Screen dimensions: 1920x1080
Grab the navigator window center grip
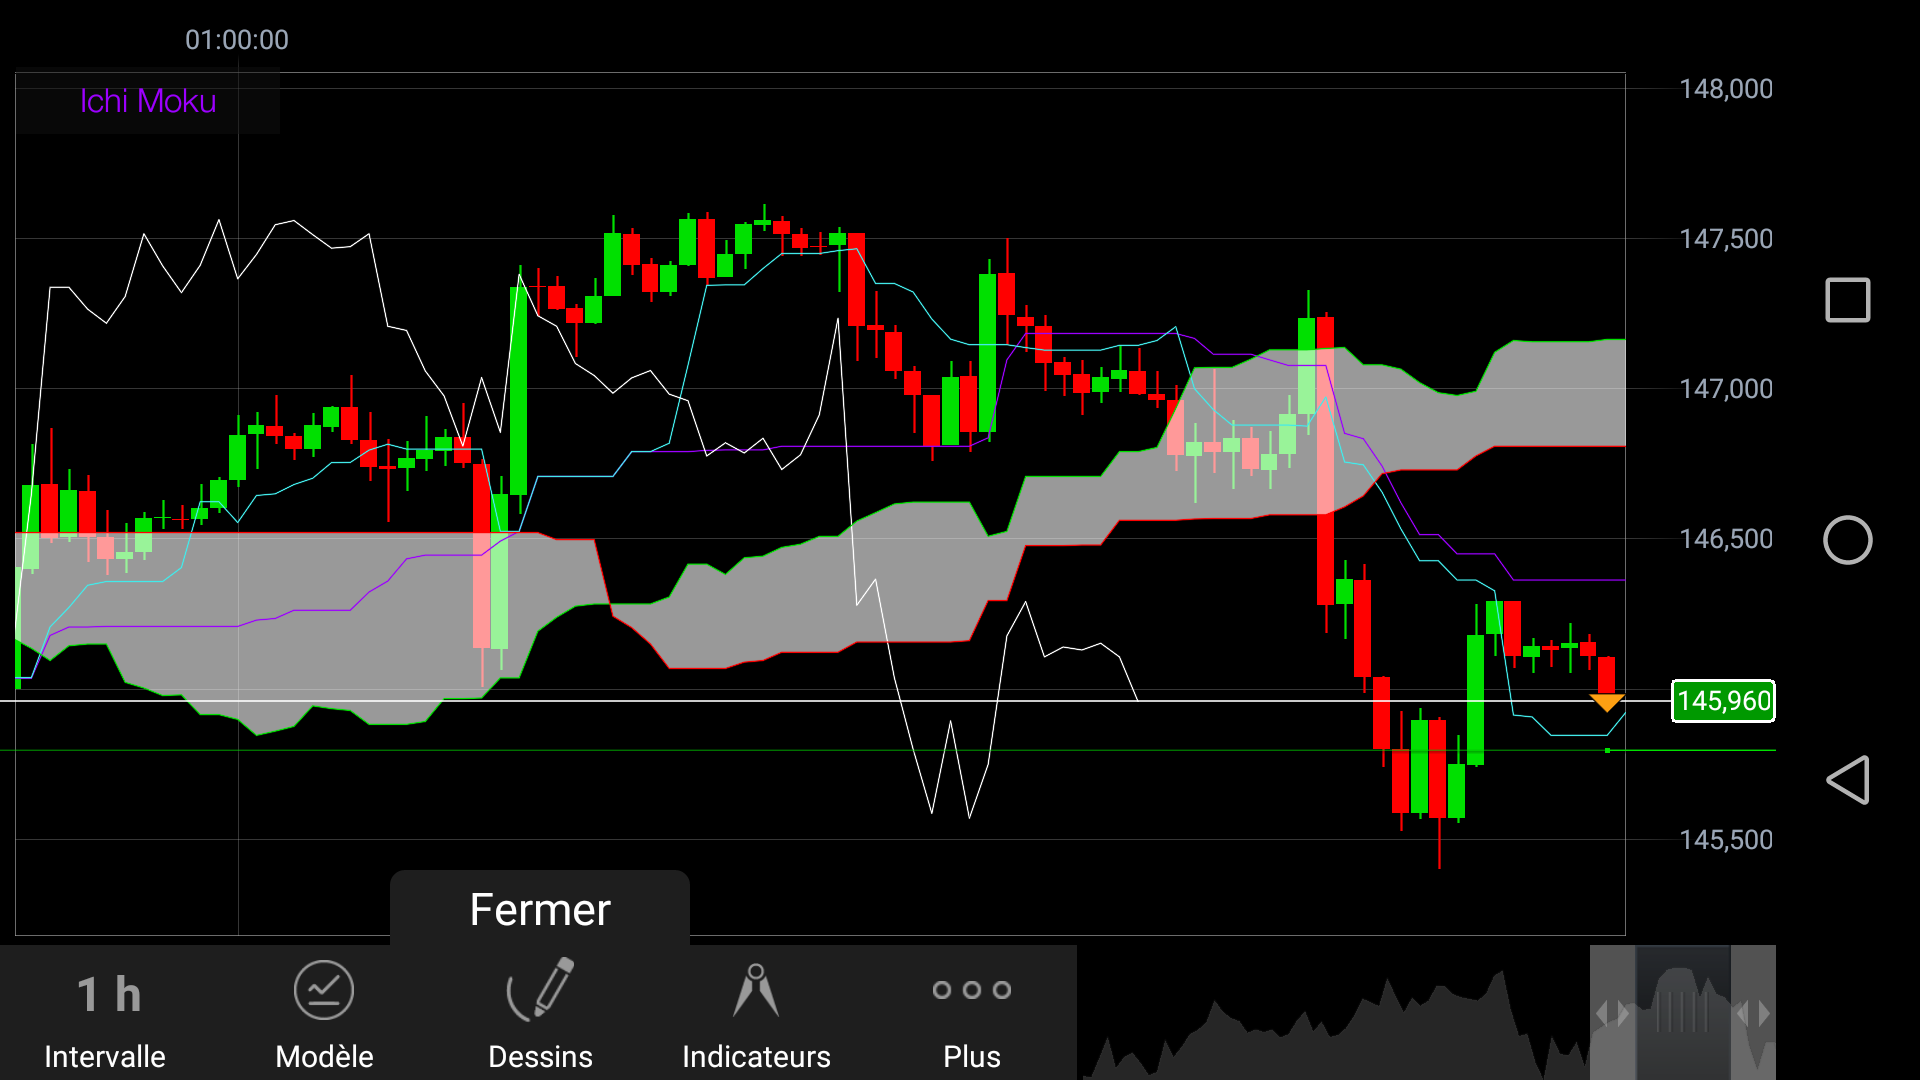(x=1682, y=1013)
